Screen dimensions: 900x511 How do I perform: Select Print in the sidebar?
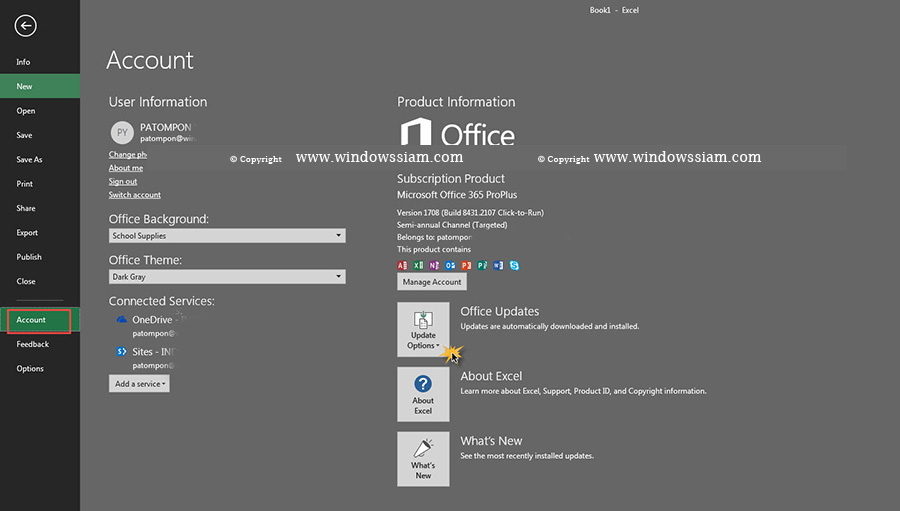click(x=40, y=184)
